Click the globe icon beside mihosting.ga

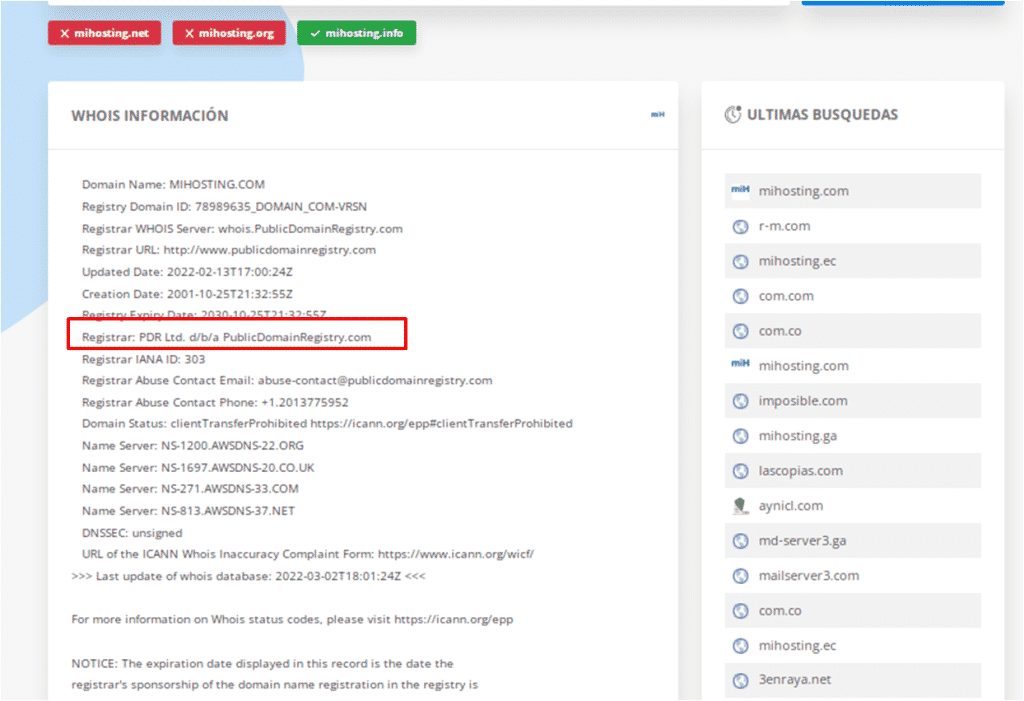click(x=740, y=436)
